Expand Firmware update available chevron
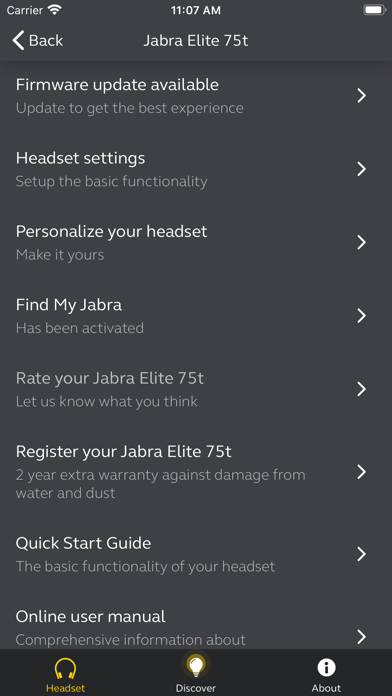 pos(362,95)
